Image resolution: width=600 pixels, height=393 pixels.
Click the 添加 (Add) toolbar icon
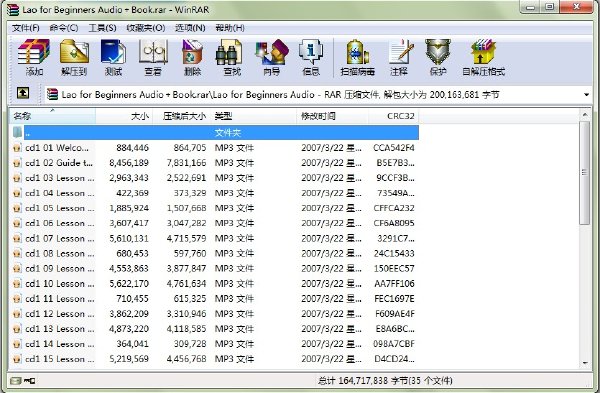(34, 52)
